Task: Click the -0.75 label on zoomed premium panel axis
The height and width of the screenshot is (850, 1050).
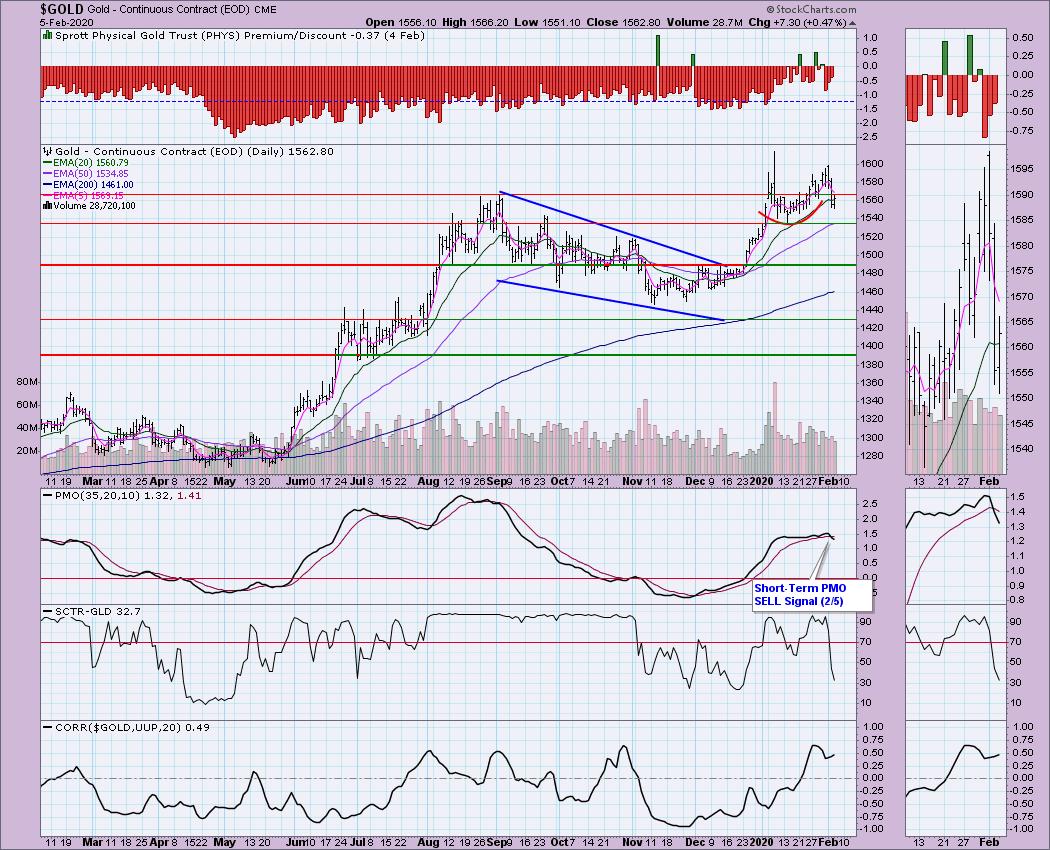Action: coord(1021,130)
